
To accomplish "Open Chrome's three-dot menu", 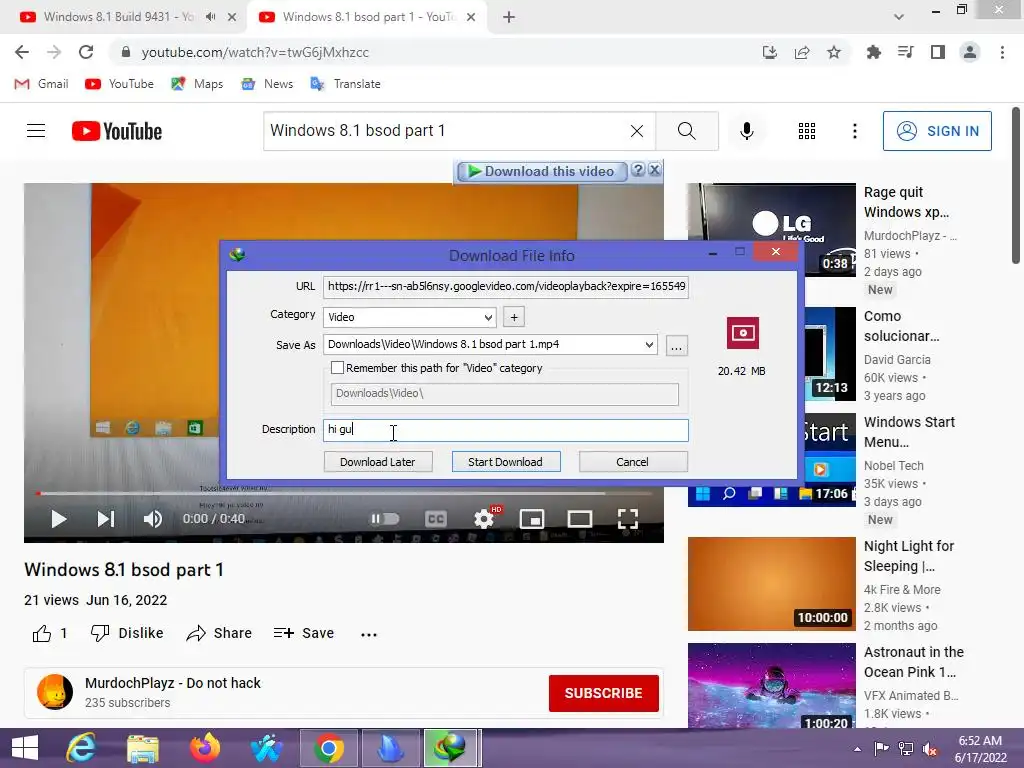I will point(1002,52).
